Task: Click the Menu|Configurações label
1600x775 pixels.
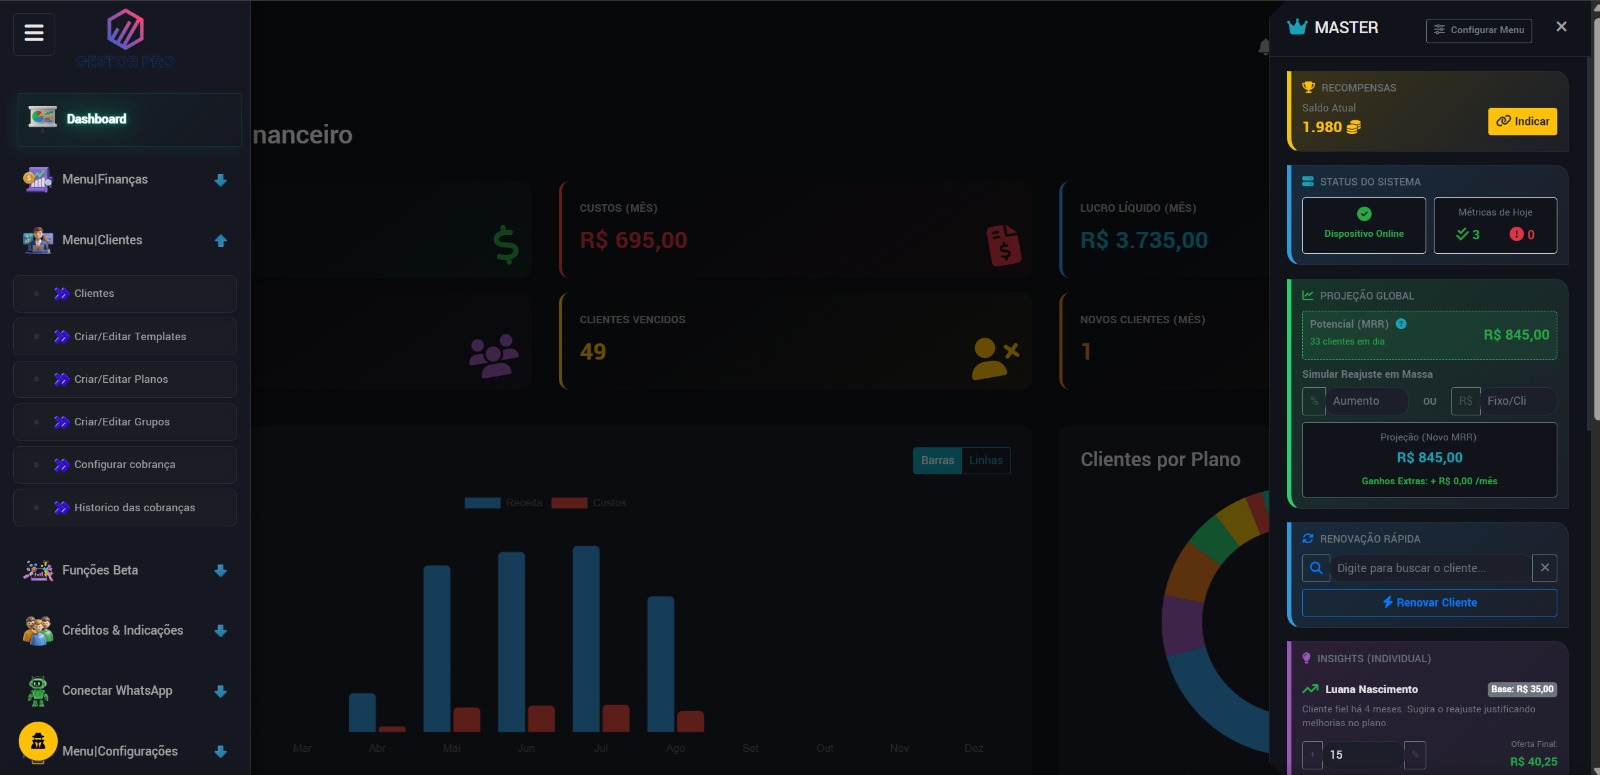Action: point(120,751)
